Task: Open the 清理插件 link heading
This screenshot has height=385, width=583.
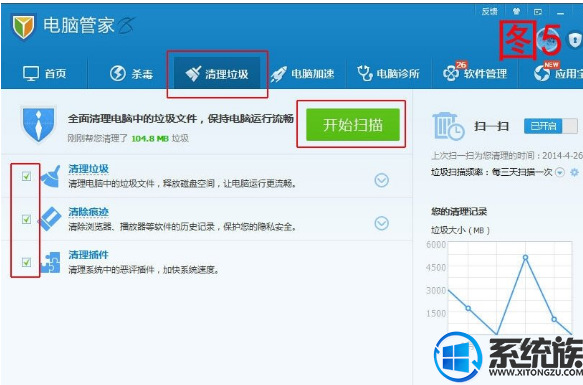Action: pyautogui.click(x=88, y=255)
